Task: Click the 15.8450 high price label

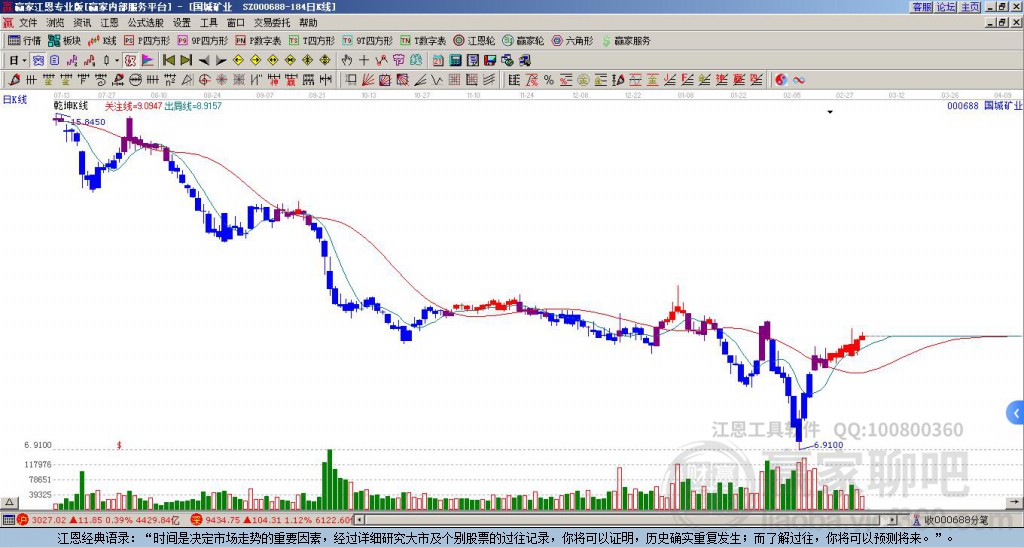Action: (88, 122)
